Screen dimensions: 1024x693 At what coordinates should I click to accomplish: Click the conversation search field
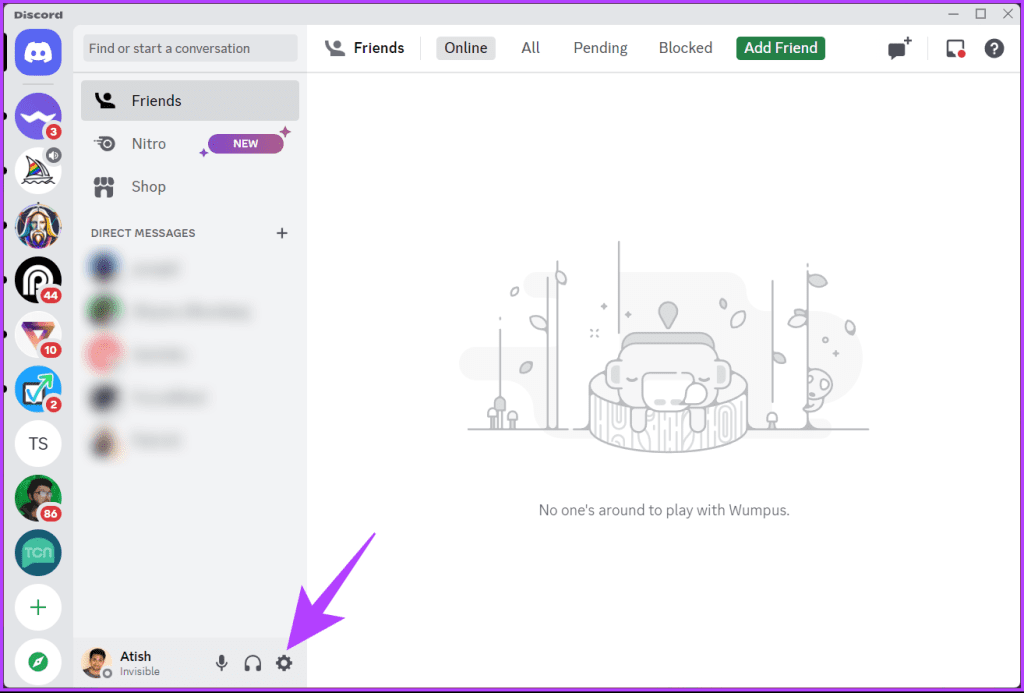coord(190,48)
